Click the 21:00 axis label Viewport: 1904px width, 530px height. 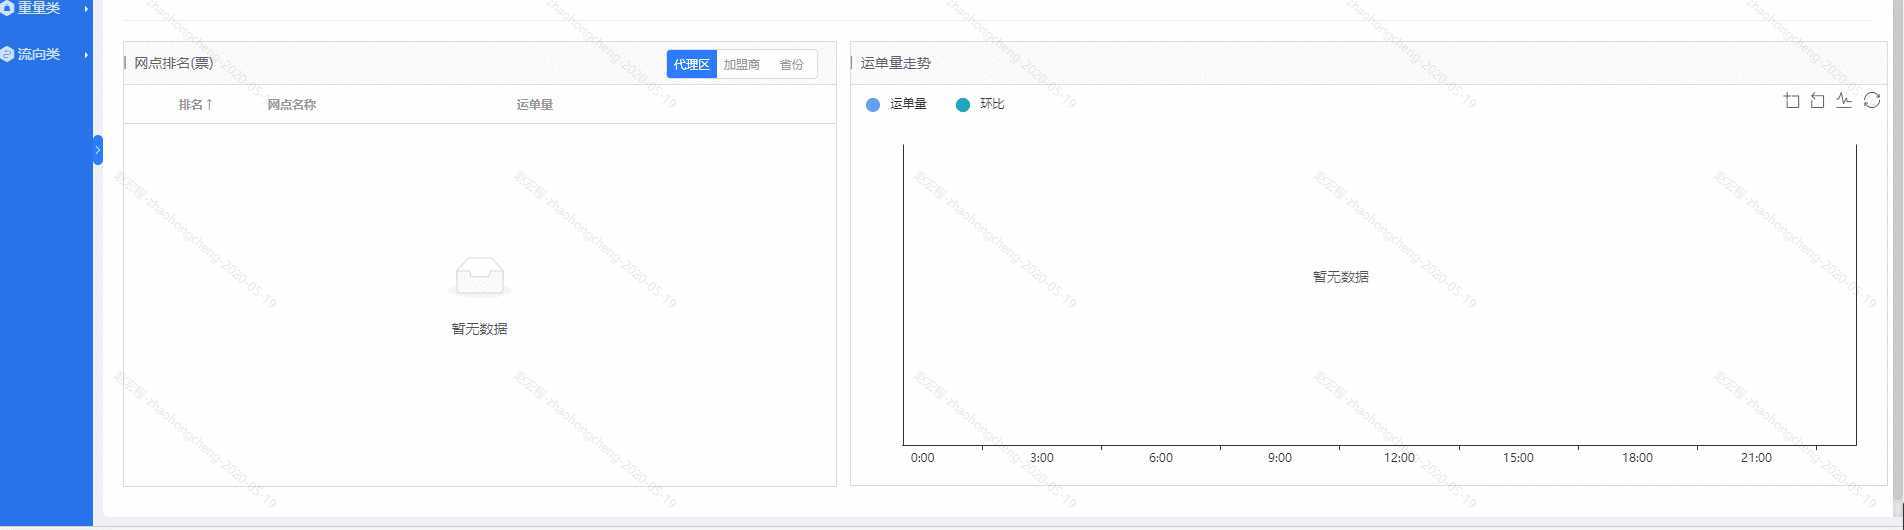1756,458
